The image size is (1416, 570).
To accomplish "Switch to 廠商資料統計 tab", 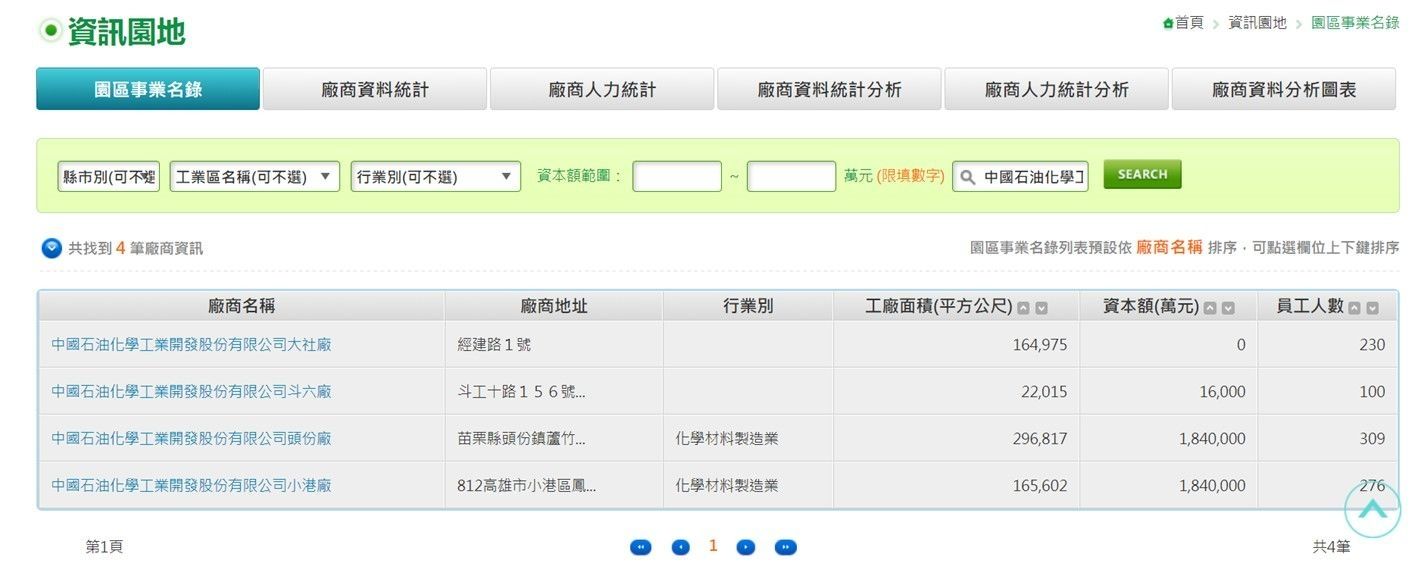I will pos(375,89).
